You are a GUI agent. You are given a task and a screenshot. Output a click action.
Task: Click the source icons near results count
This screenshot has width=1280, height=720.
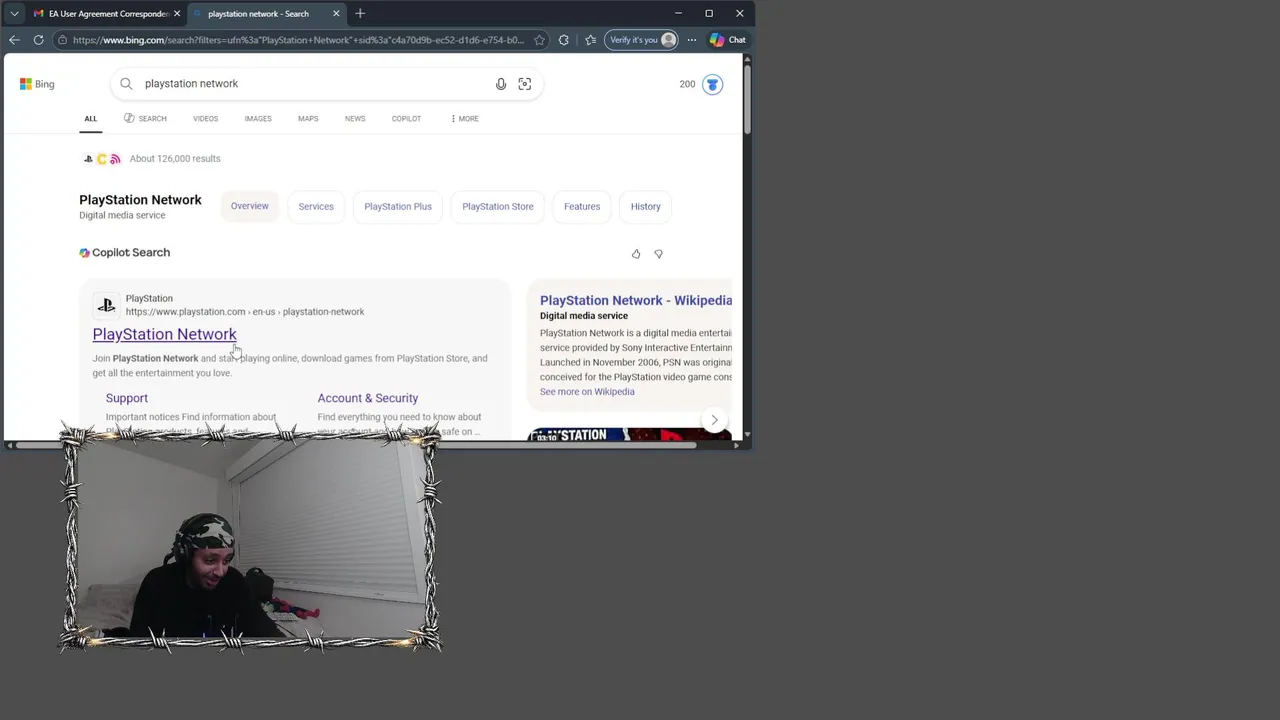point(102,159)
